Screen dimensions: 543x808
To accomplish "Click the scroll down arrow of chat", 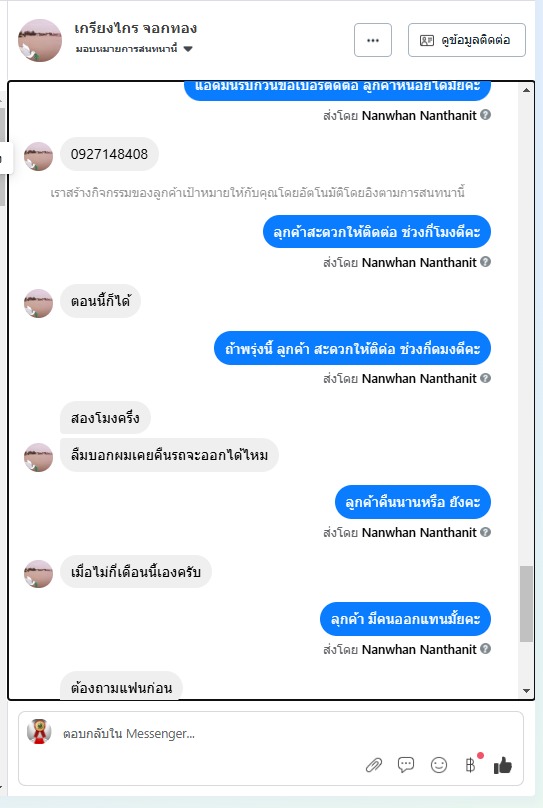I will (x=526, y=691).
